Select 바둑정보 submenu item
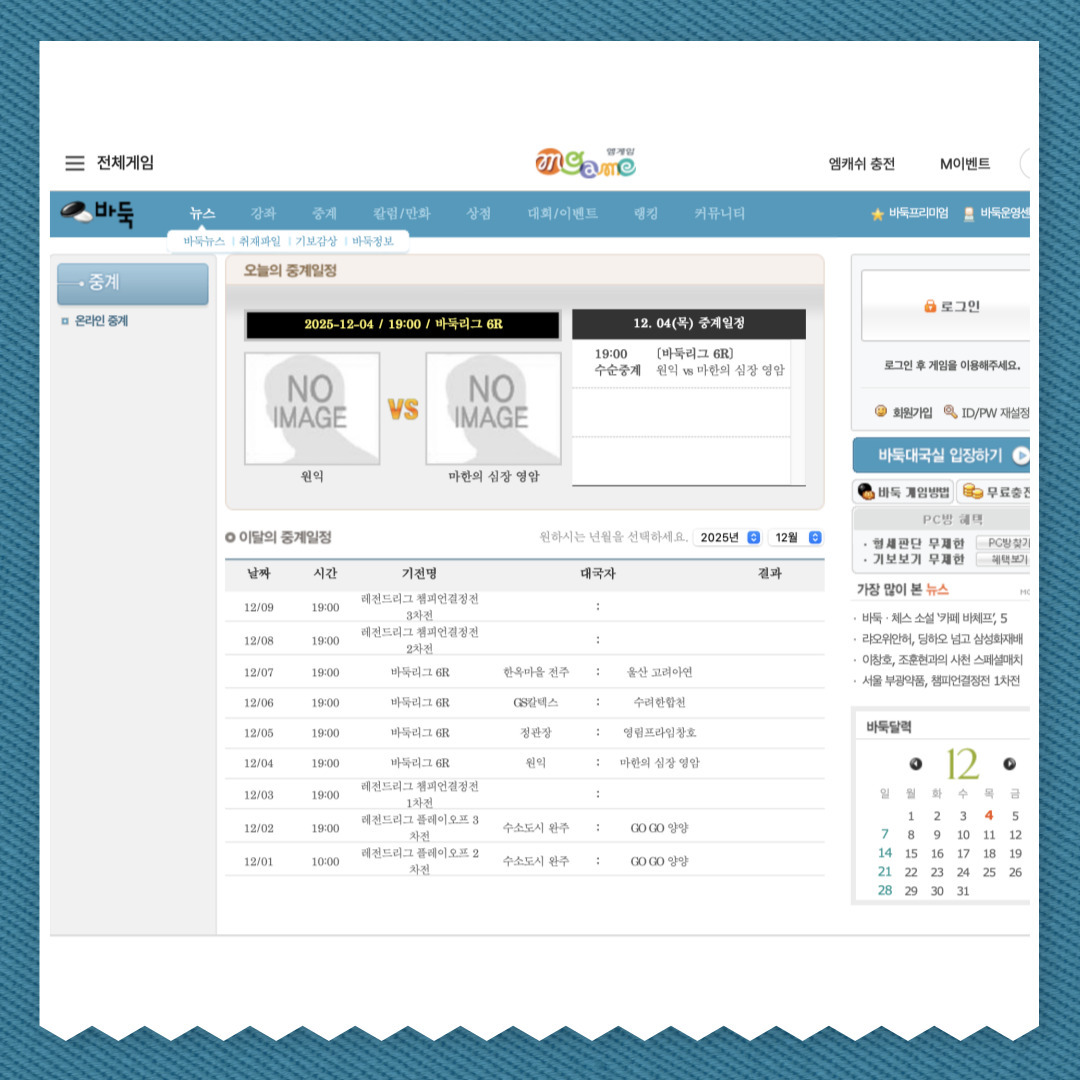This screenshot has height=1080, width=1080. [373, 241]
